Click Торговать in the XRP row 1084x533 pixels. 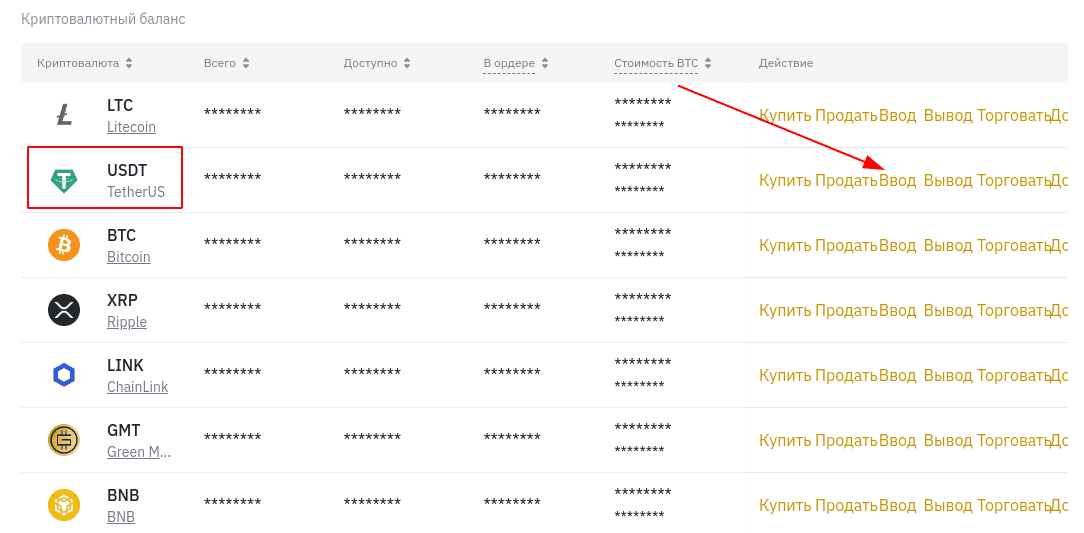[1013, 310]
